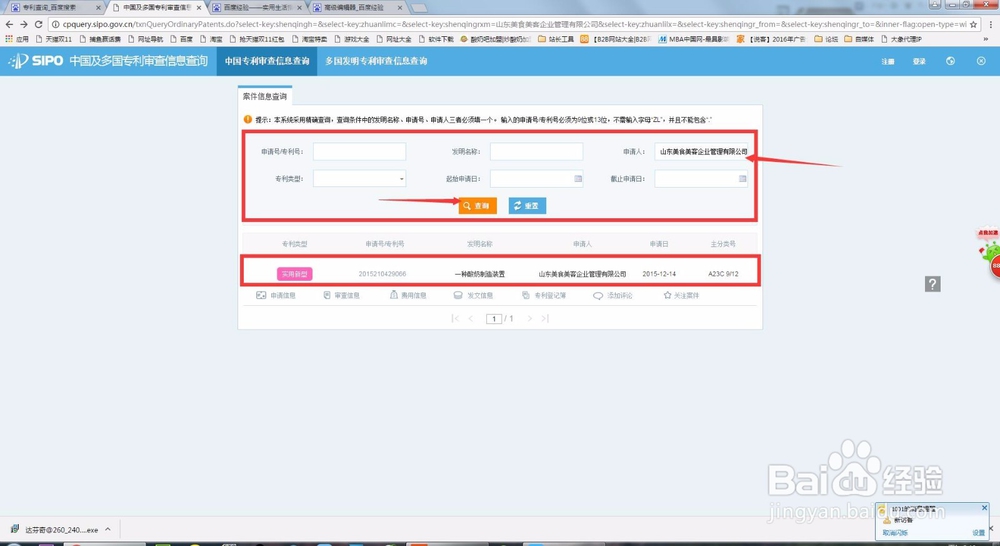Open the 应用 apps bookmark
Viewport: 1000px width, 546px height.
(x=17, y=39)
